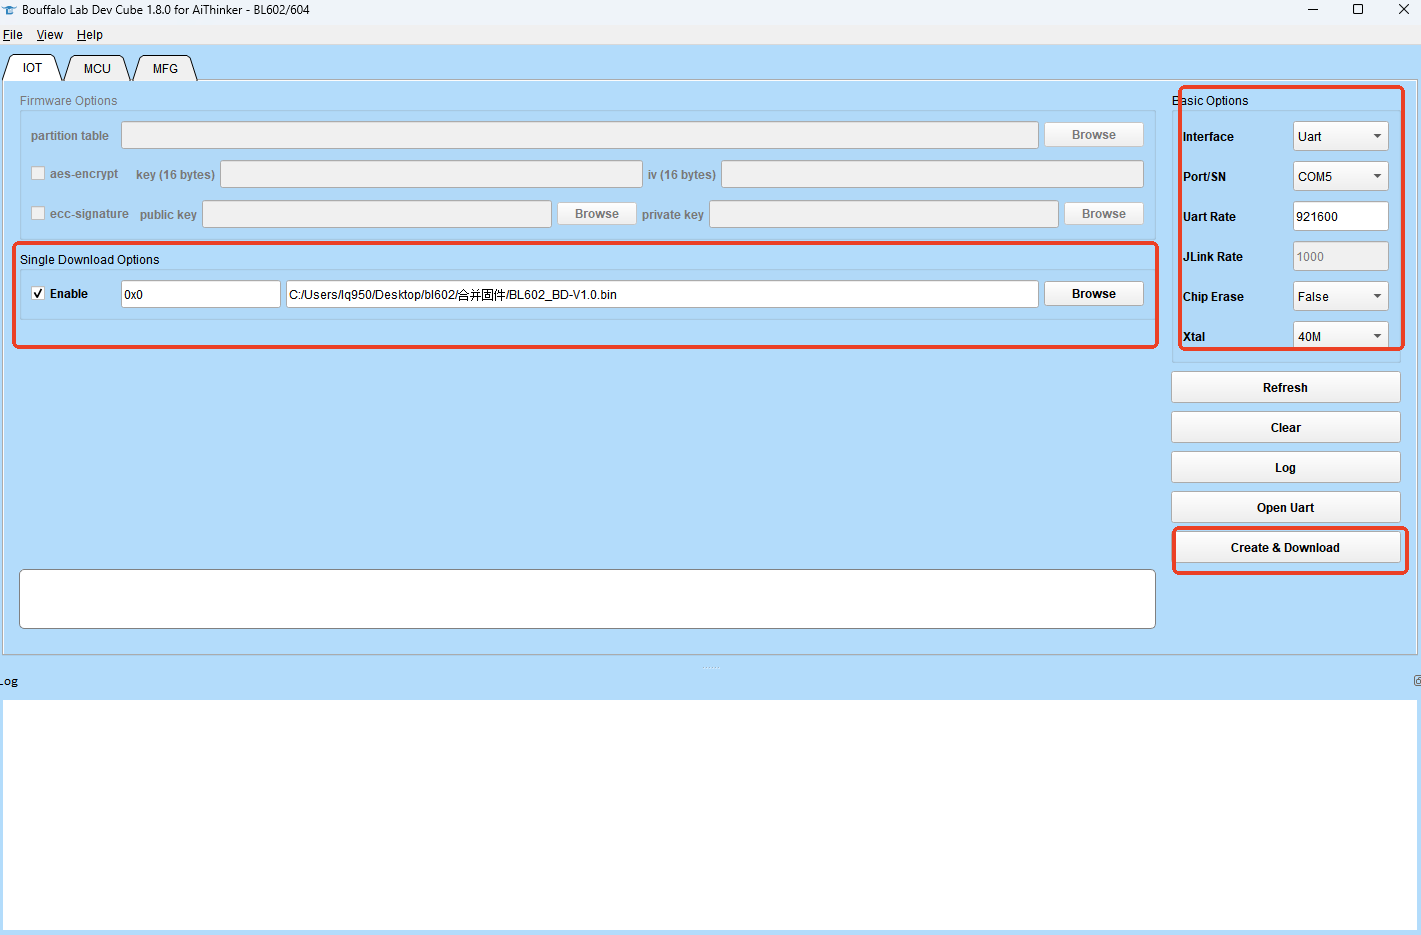Click the firmware file path field

click(662, 294)
